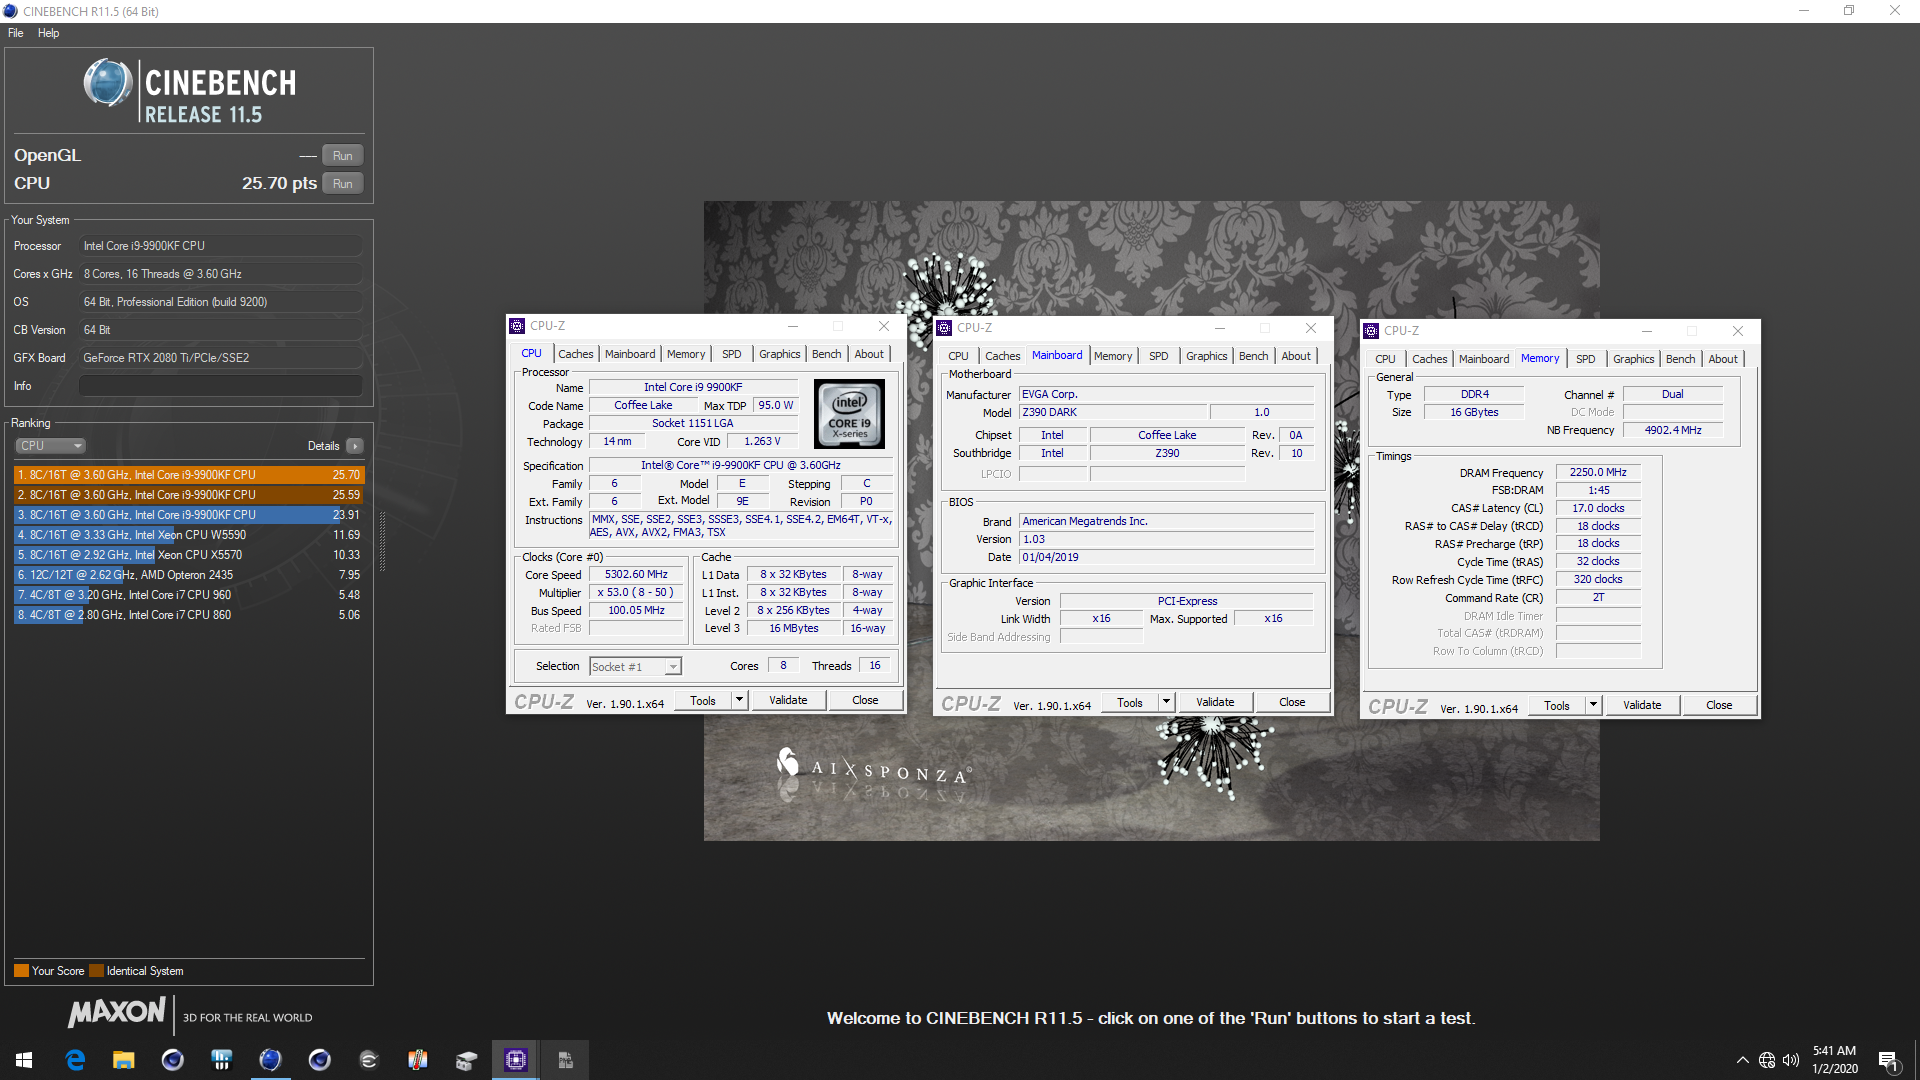
Task: Run the OpenGL benchmark test
Action: click(343, 156)
